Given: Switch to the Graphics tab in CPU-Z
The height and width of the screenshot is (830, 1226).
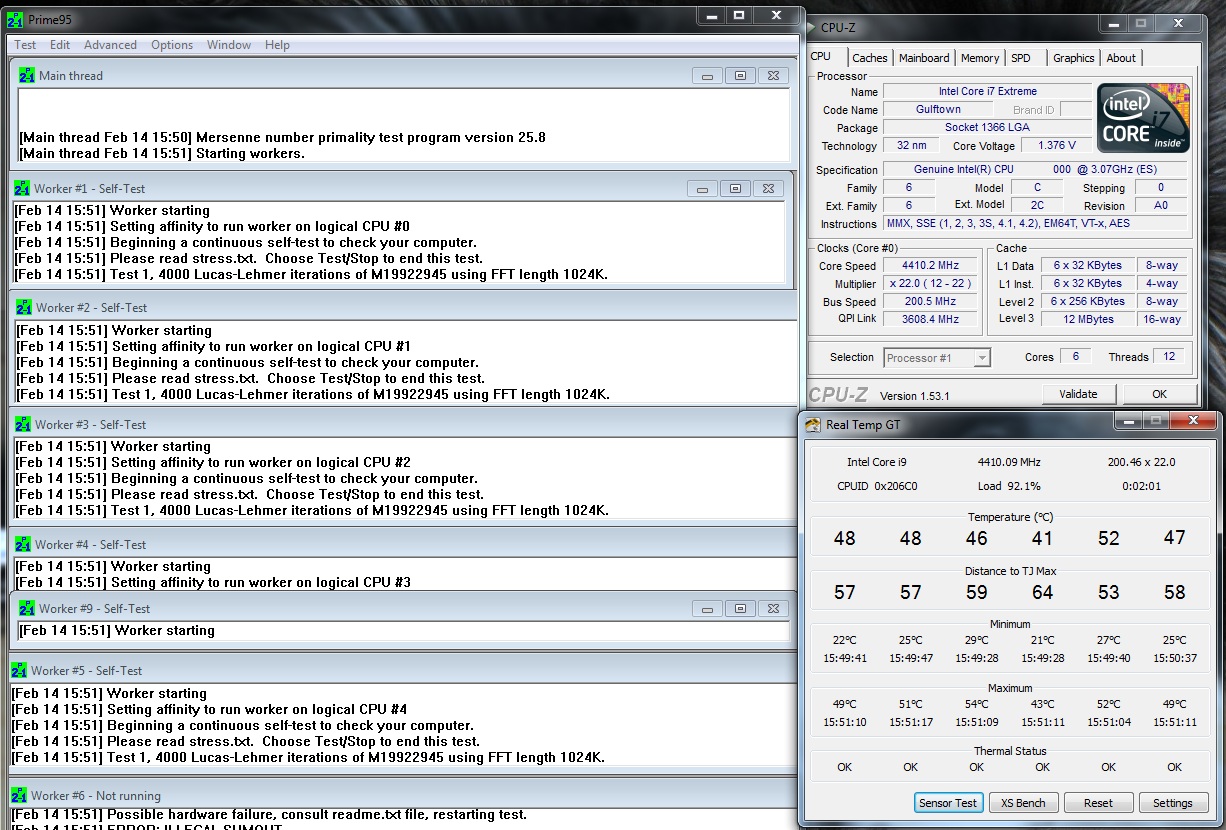Looking at the screenshot, I should 1073,58.
